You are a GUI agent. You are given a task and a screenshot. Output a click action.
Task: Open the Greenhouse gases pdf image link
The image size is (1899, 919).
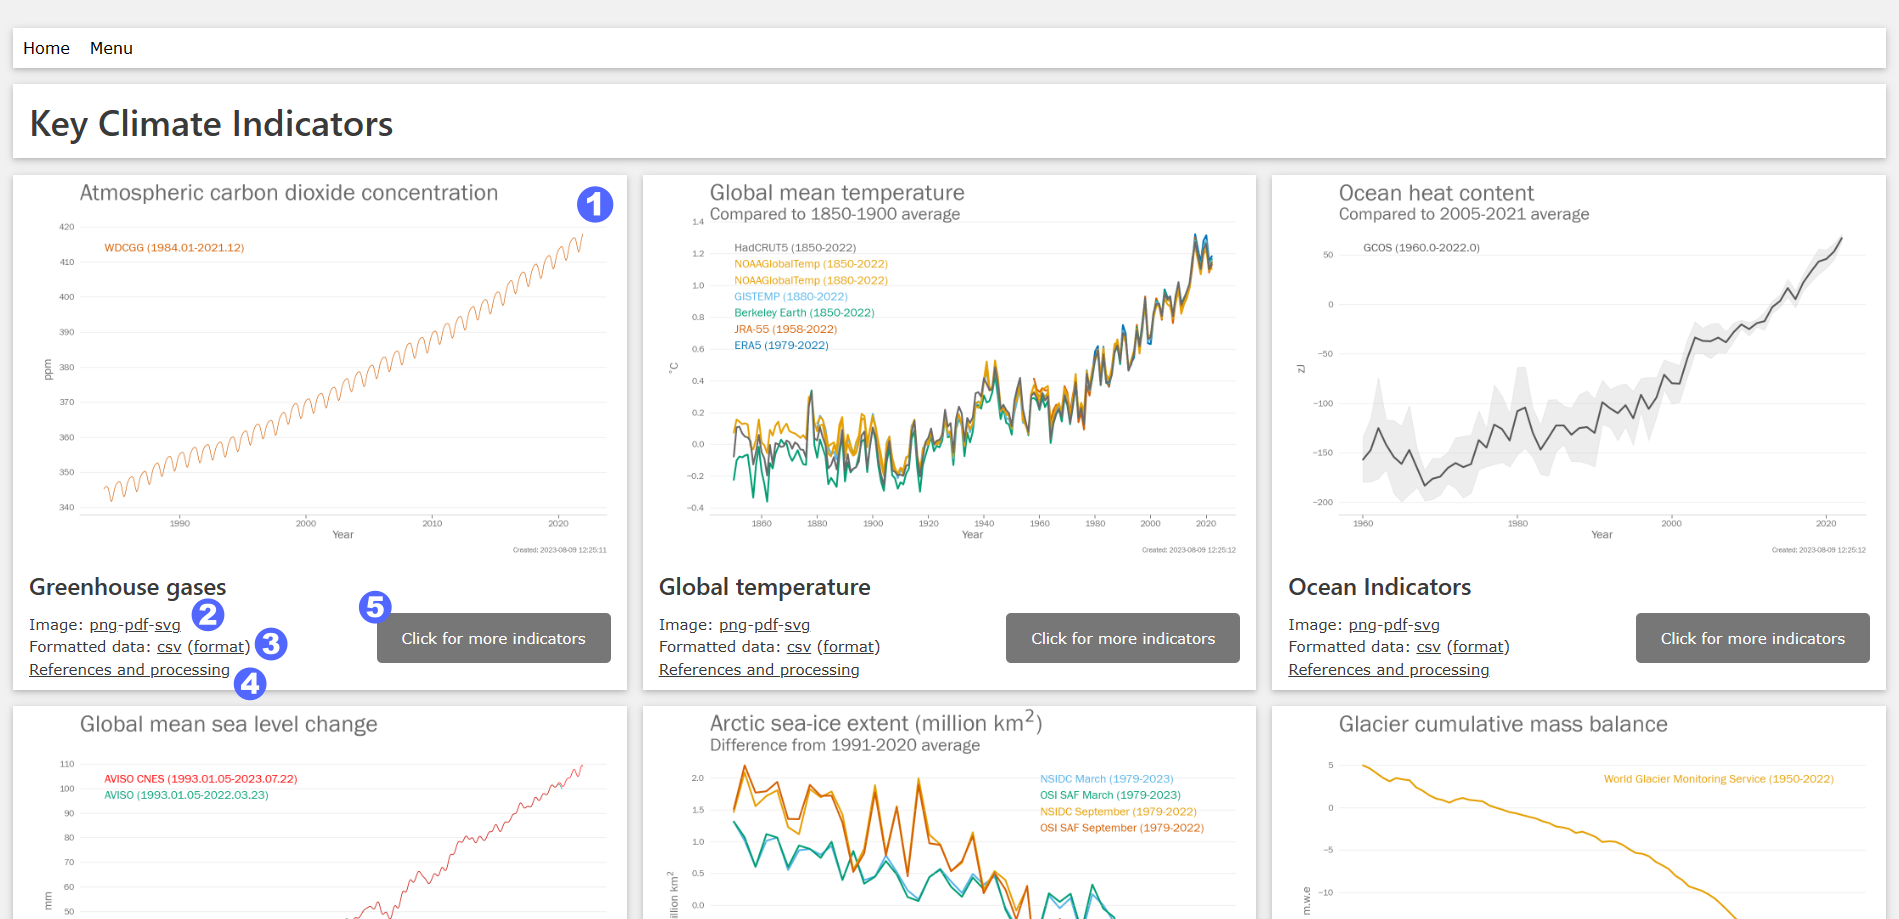[136, 625]
